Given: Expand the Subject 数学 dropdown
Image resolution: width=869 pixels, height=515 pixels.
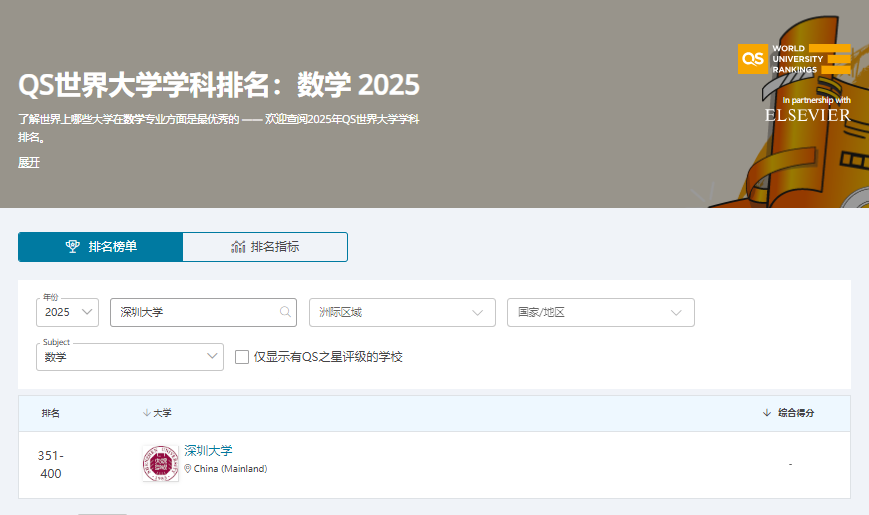Looking at the screenshot, I should pos(130,357).
